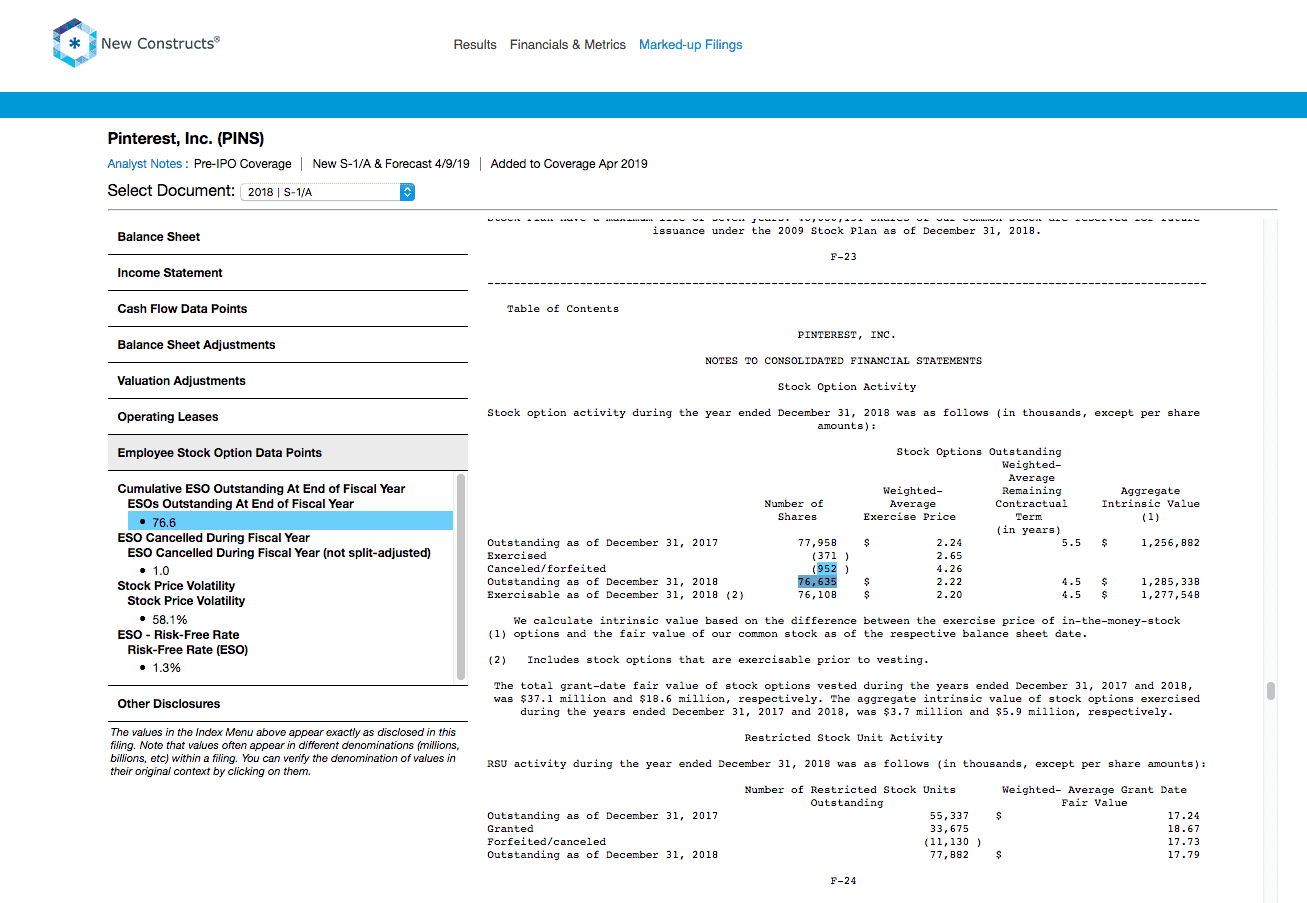
Task: Click the Stock Option Activity heading
Action: (847, 387)
